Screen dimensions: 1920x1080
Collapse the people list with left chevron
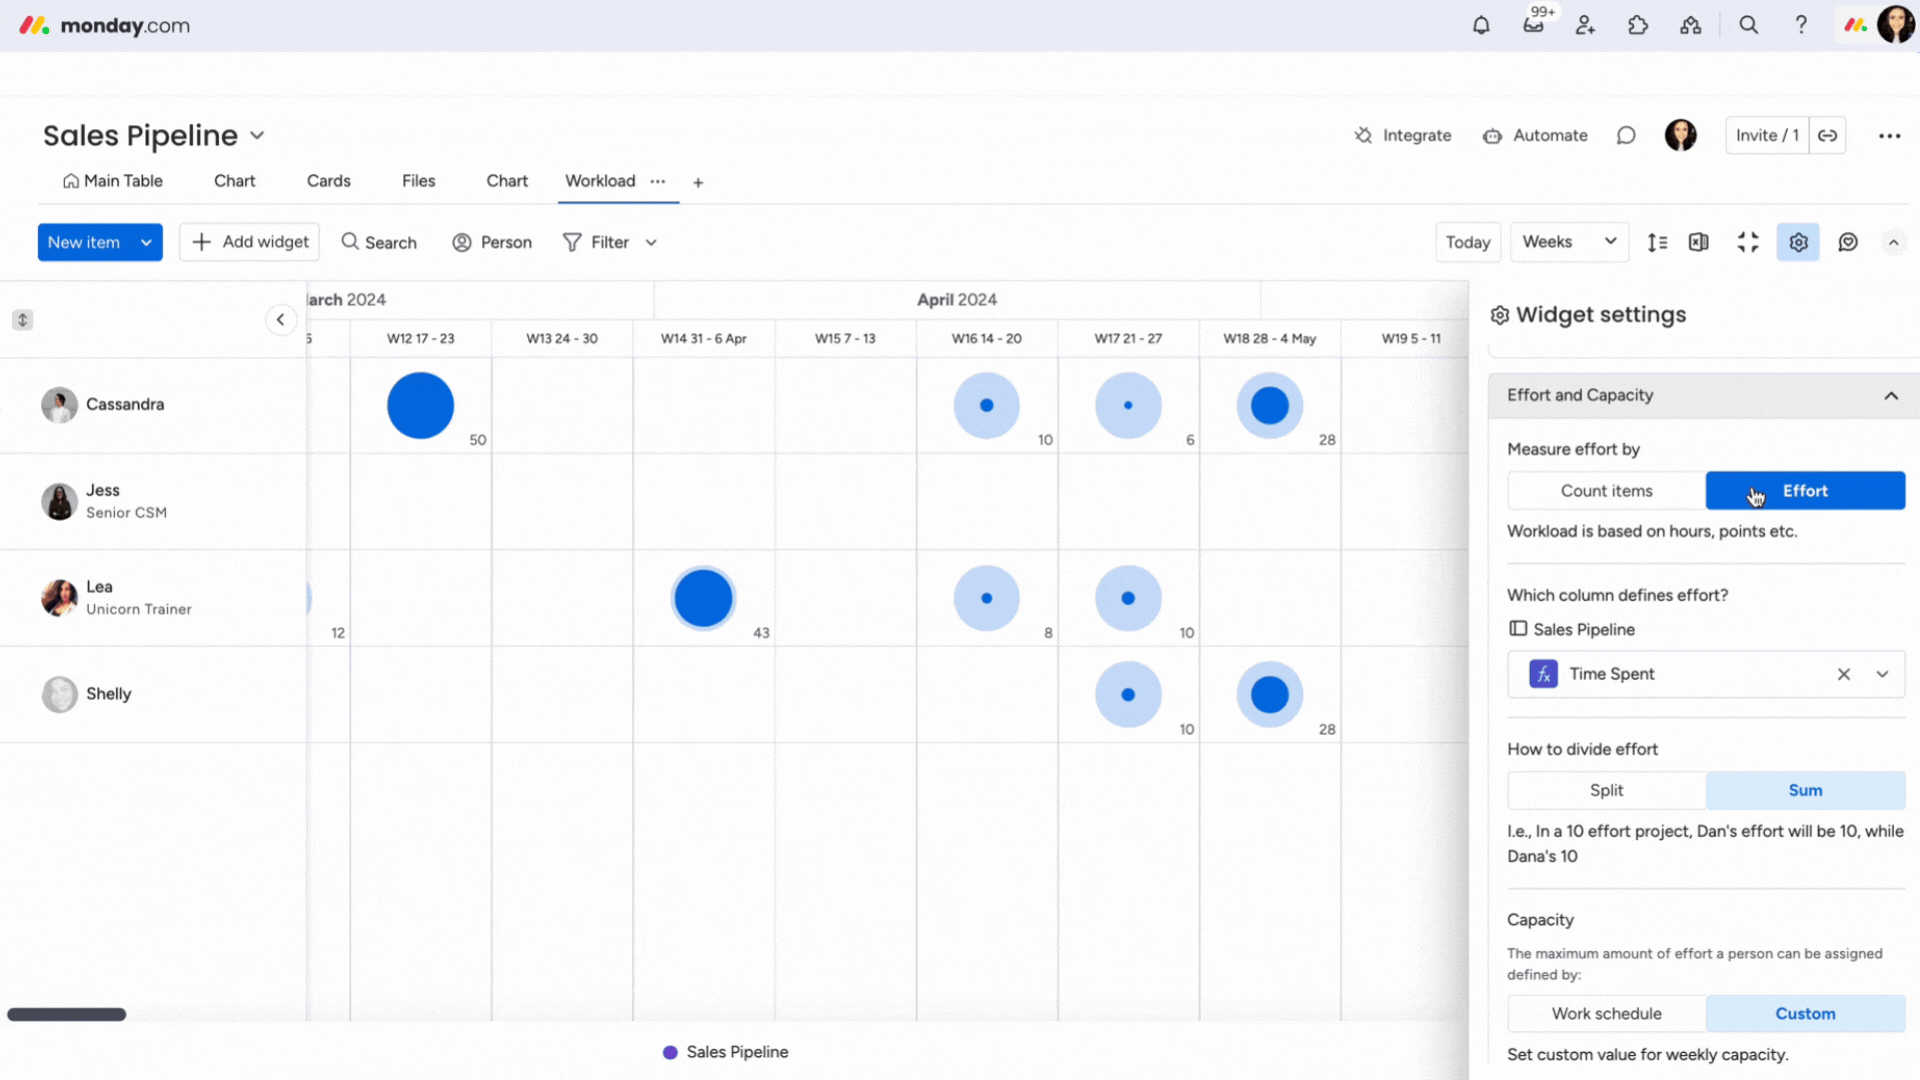[281, 320]
